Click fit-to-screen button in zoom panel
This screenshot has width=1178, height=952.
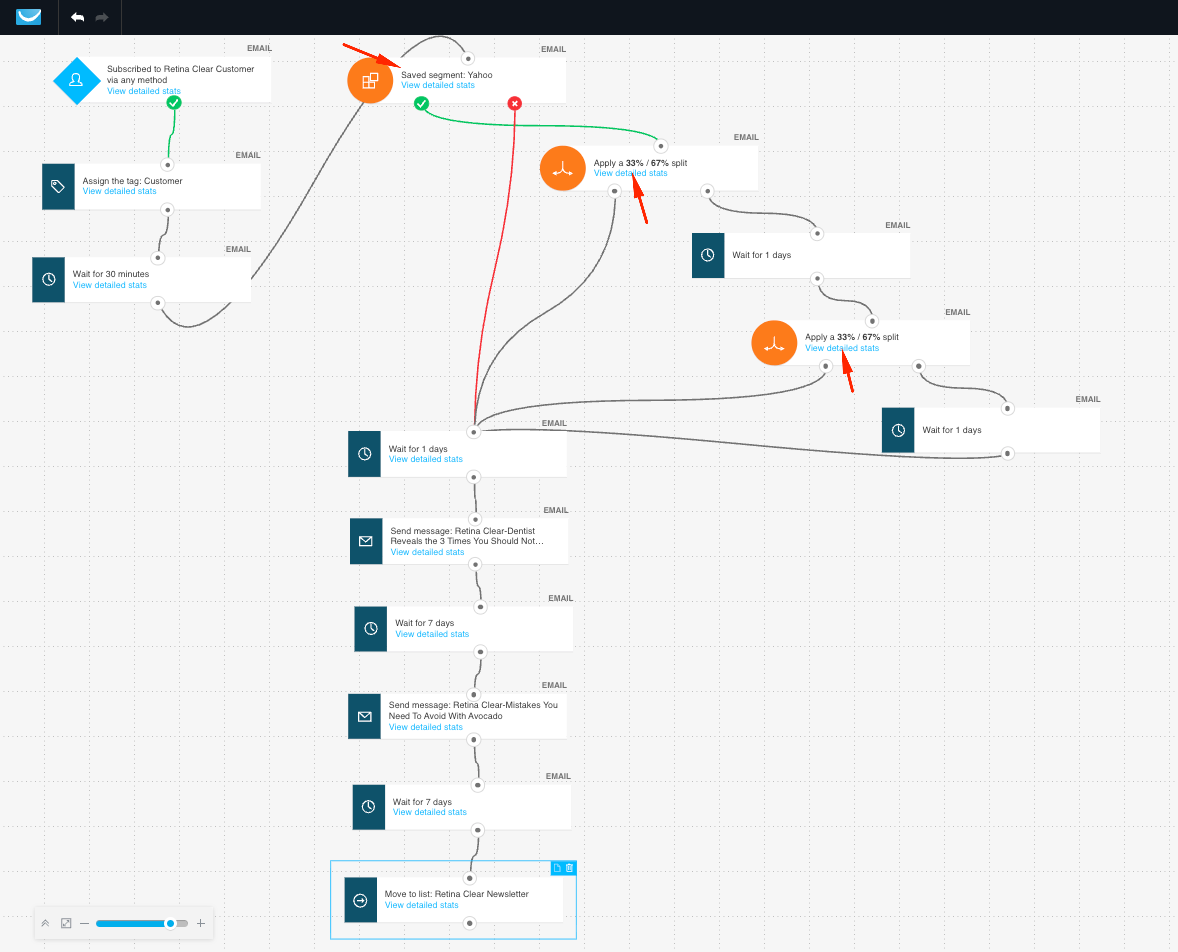click(x=66, y=923)
